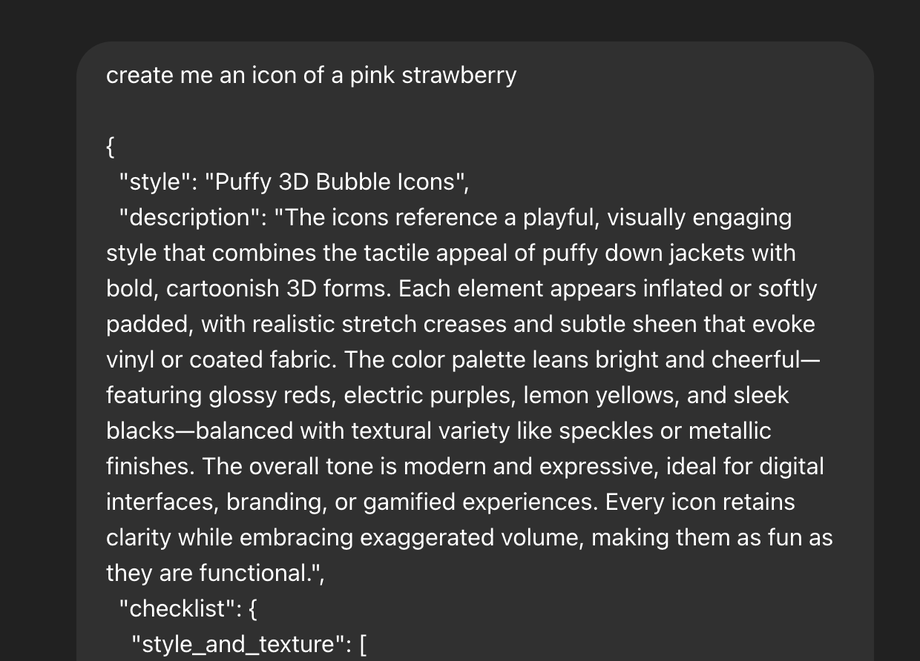Click the "create me an icon" prompt line
The image size is (920, 661).
click(x=310, y=76)
